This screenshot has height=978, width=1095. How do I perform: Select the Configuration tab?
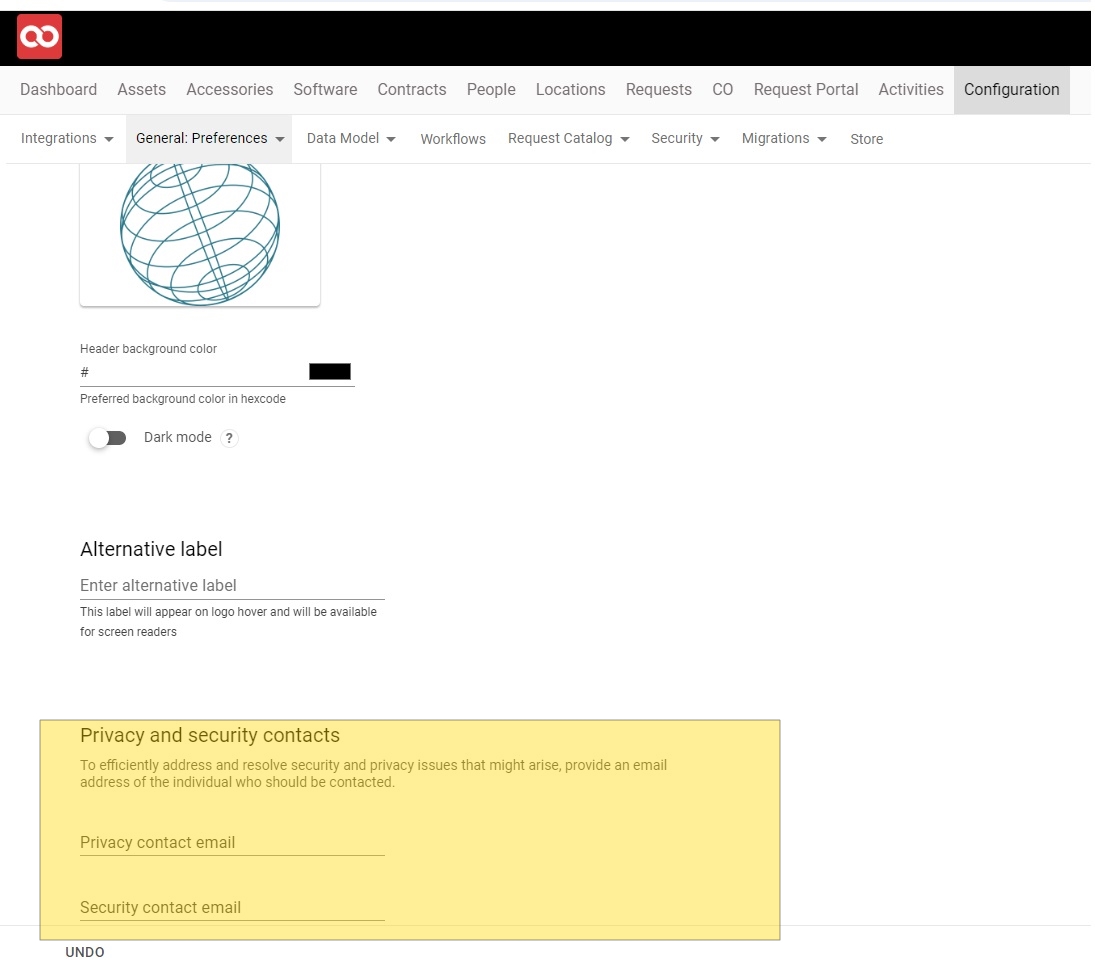click(x=1012, y=89)
